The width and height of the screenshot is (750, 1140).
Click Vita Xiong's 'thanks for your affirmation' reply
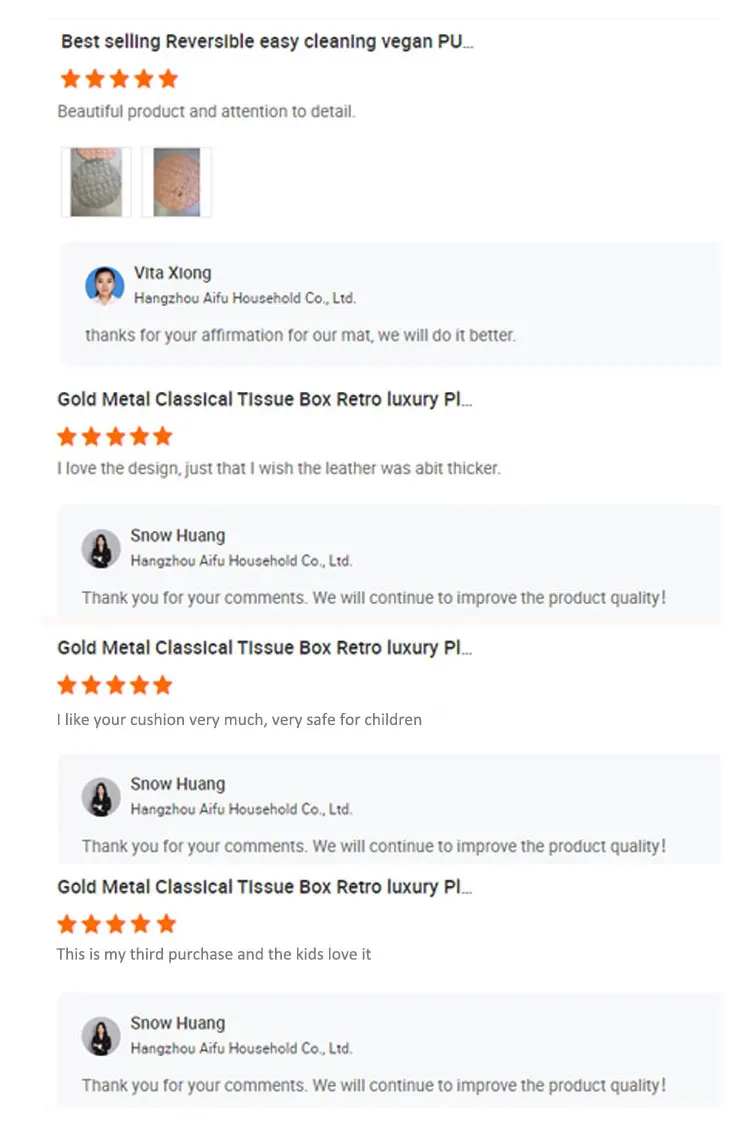[300, 335]
